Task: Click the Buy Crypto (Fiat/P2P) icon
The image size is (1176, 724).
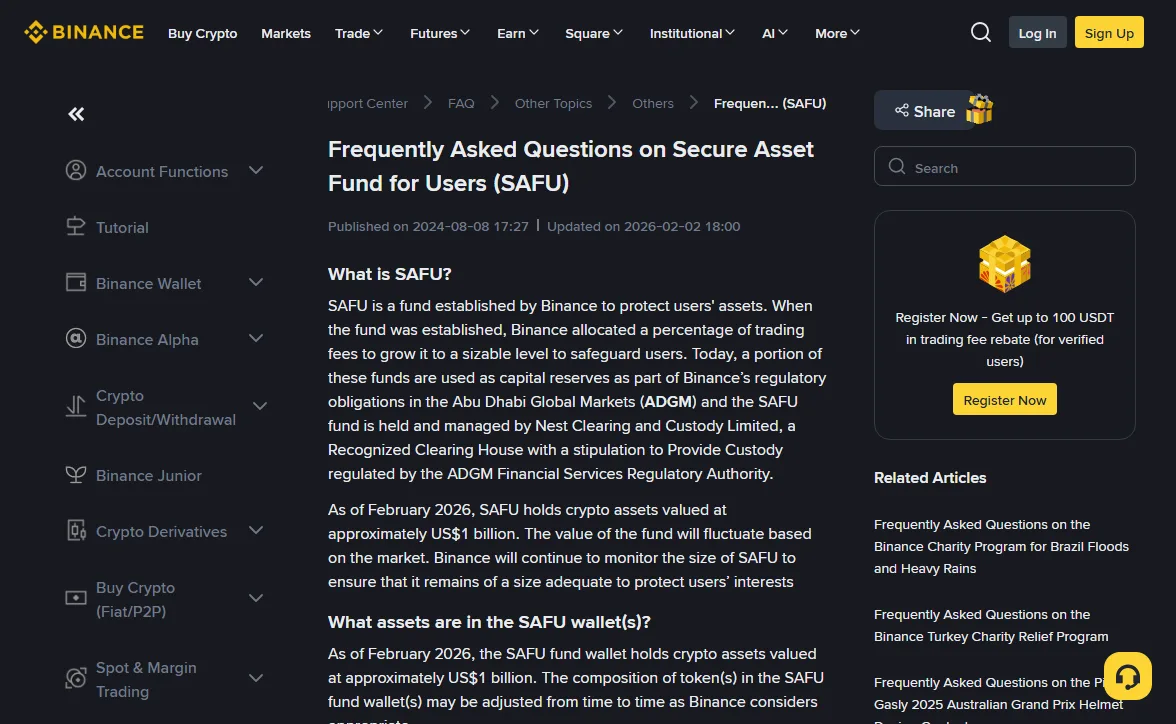Action: (76, 598)
